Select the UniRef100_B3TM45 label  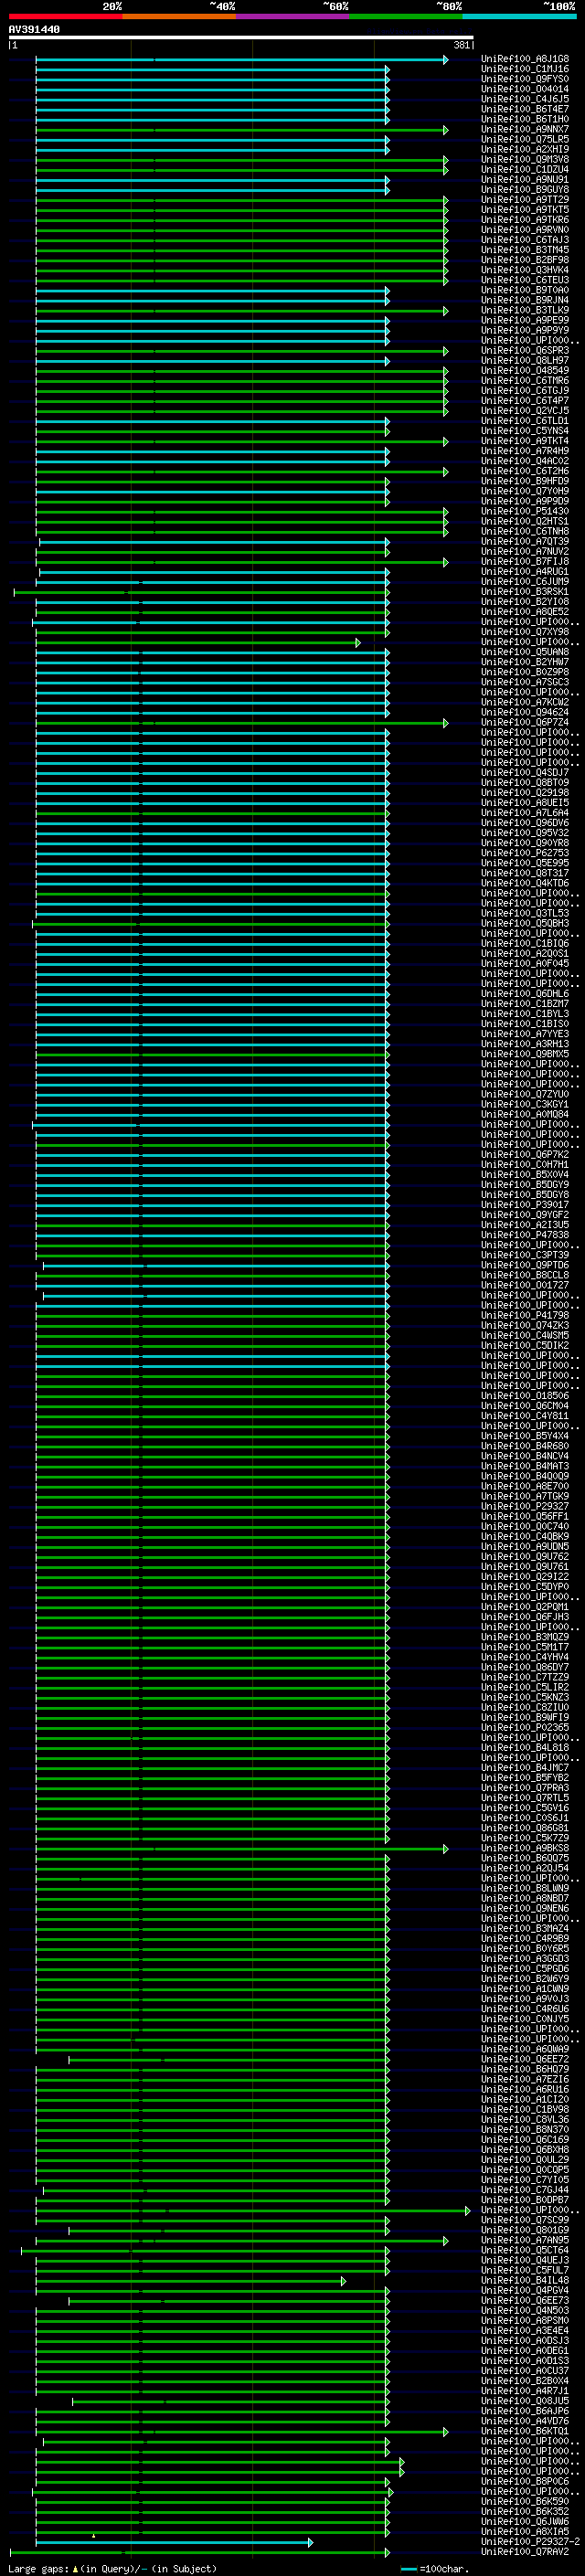[525, 250]
